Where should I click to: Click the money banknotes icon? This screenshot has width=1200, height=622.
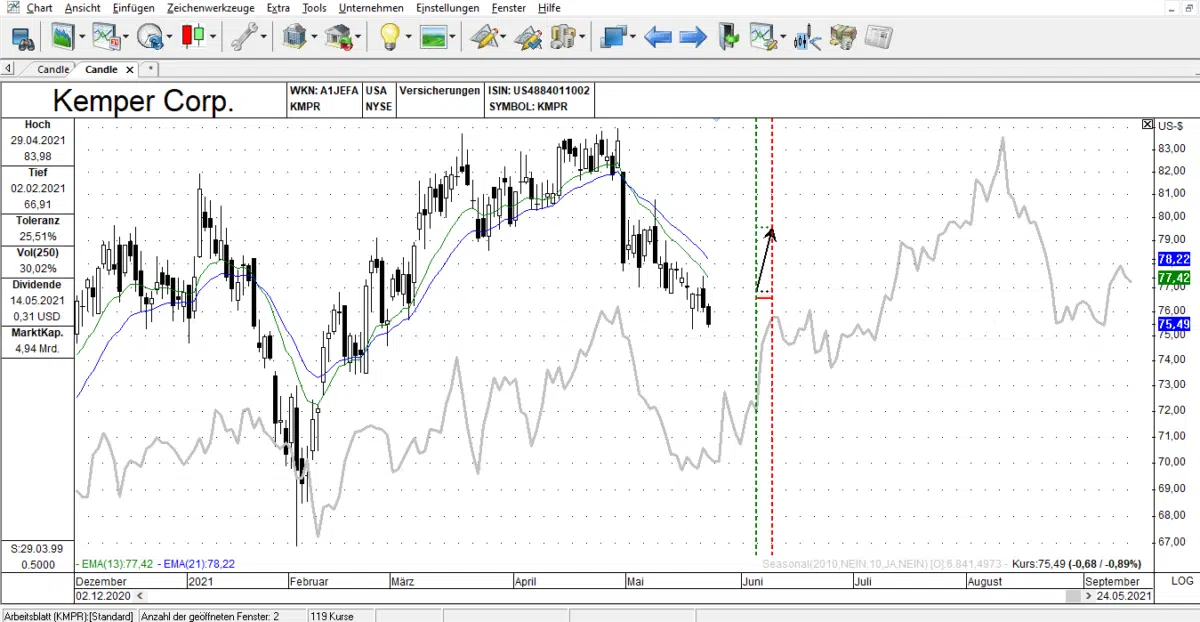pos(844,38)
